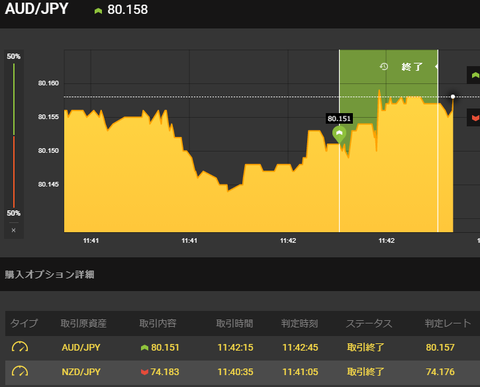Screen dimensions: 480x387
Task: Click the current price 80.158 in header
Action: tap(127, 10)
